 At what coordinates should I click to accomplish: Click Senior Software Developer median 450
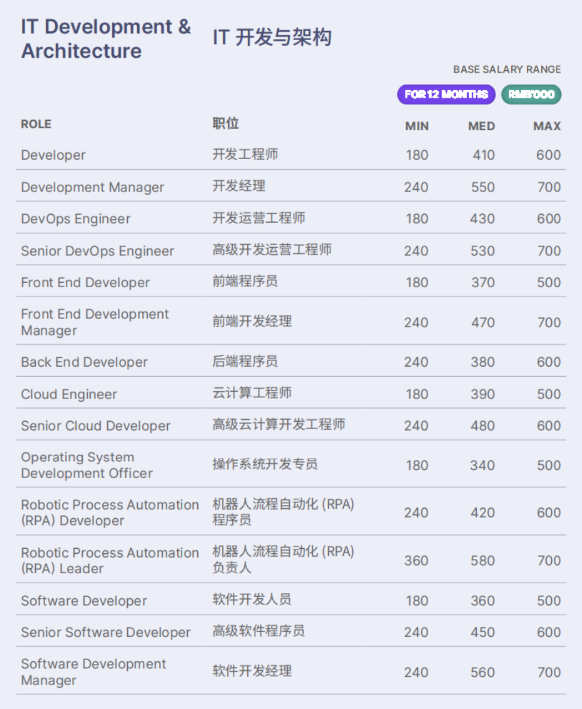(x=483, y=633)
